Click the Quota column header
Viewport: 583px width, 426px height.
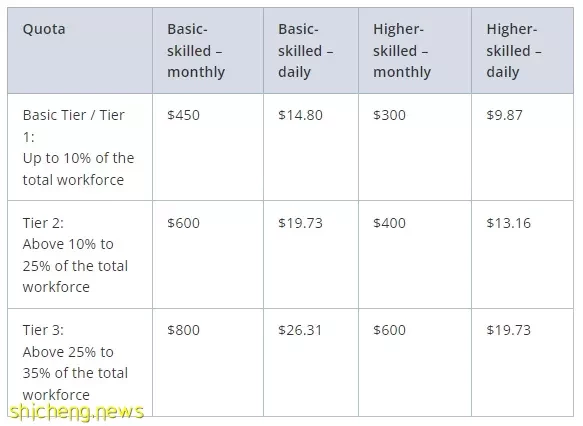tap(80, 51)
